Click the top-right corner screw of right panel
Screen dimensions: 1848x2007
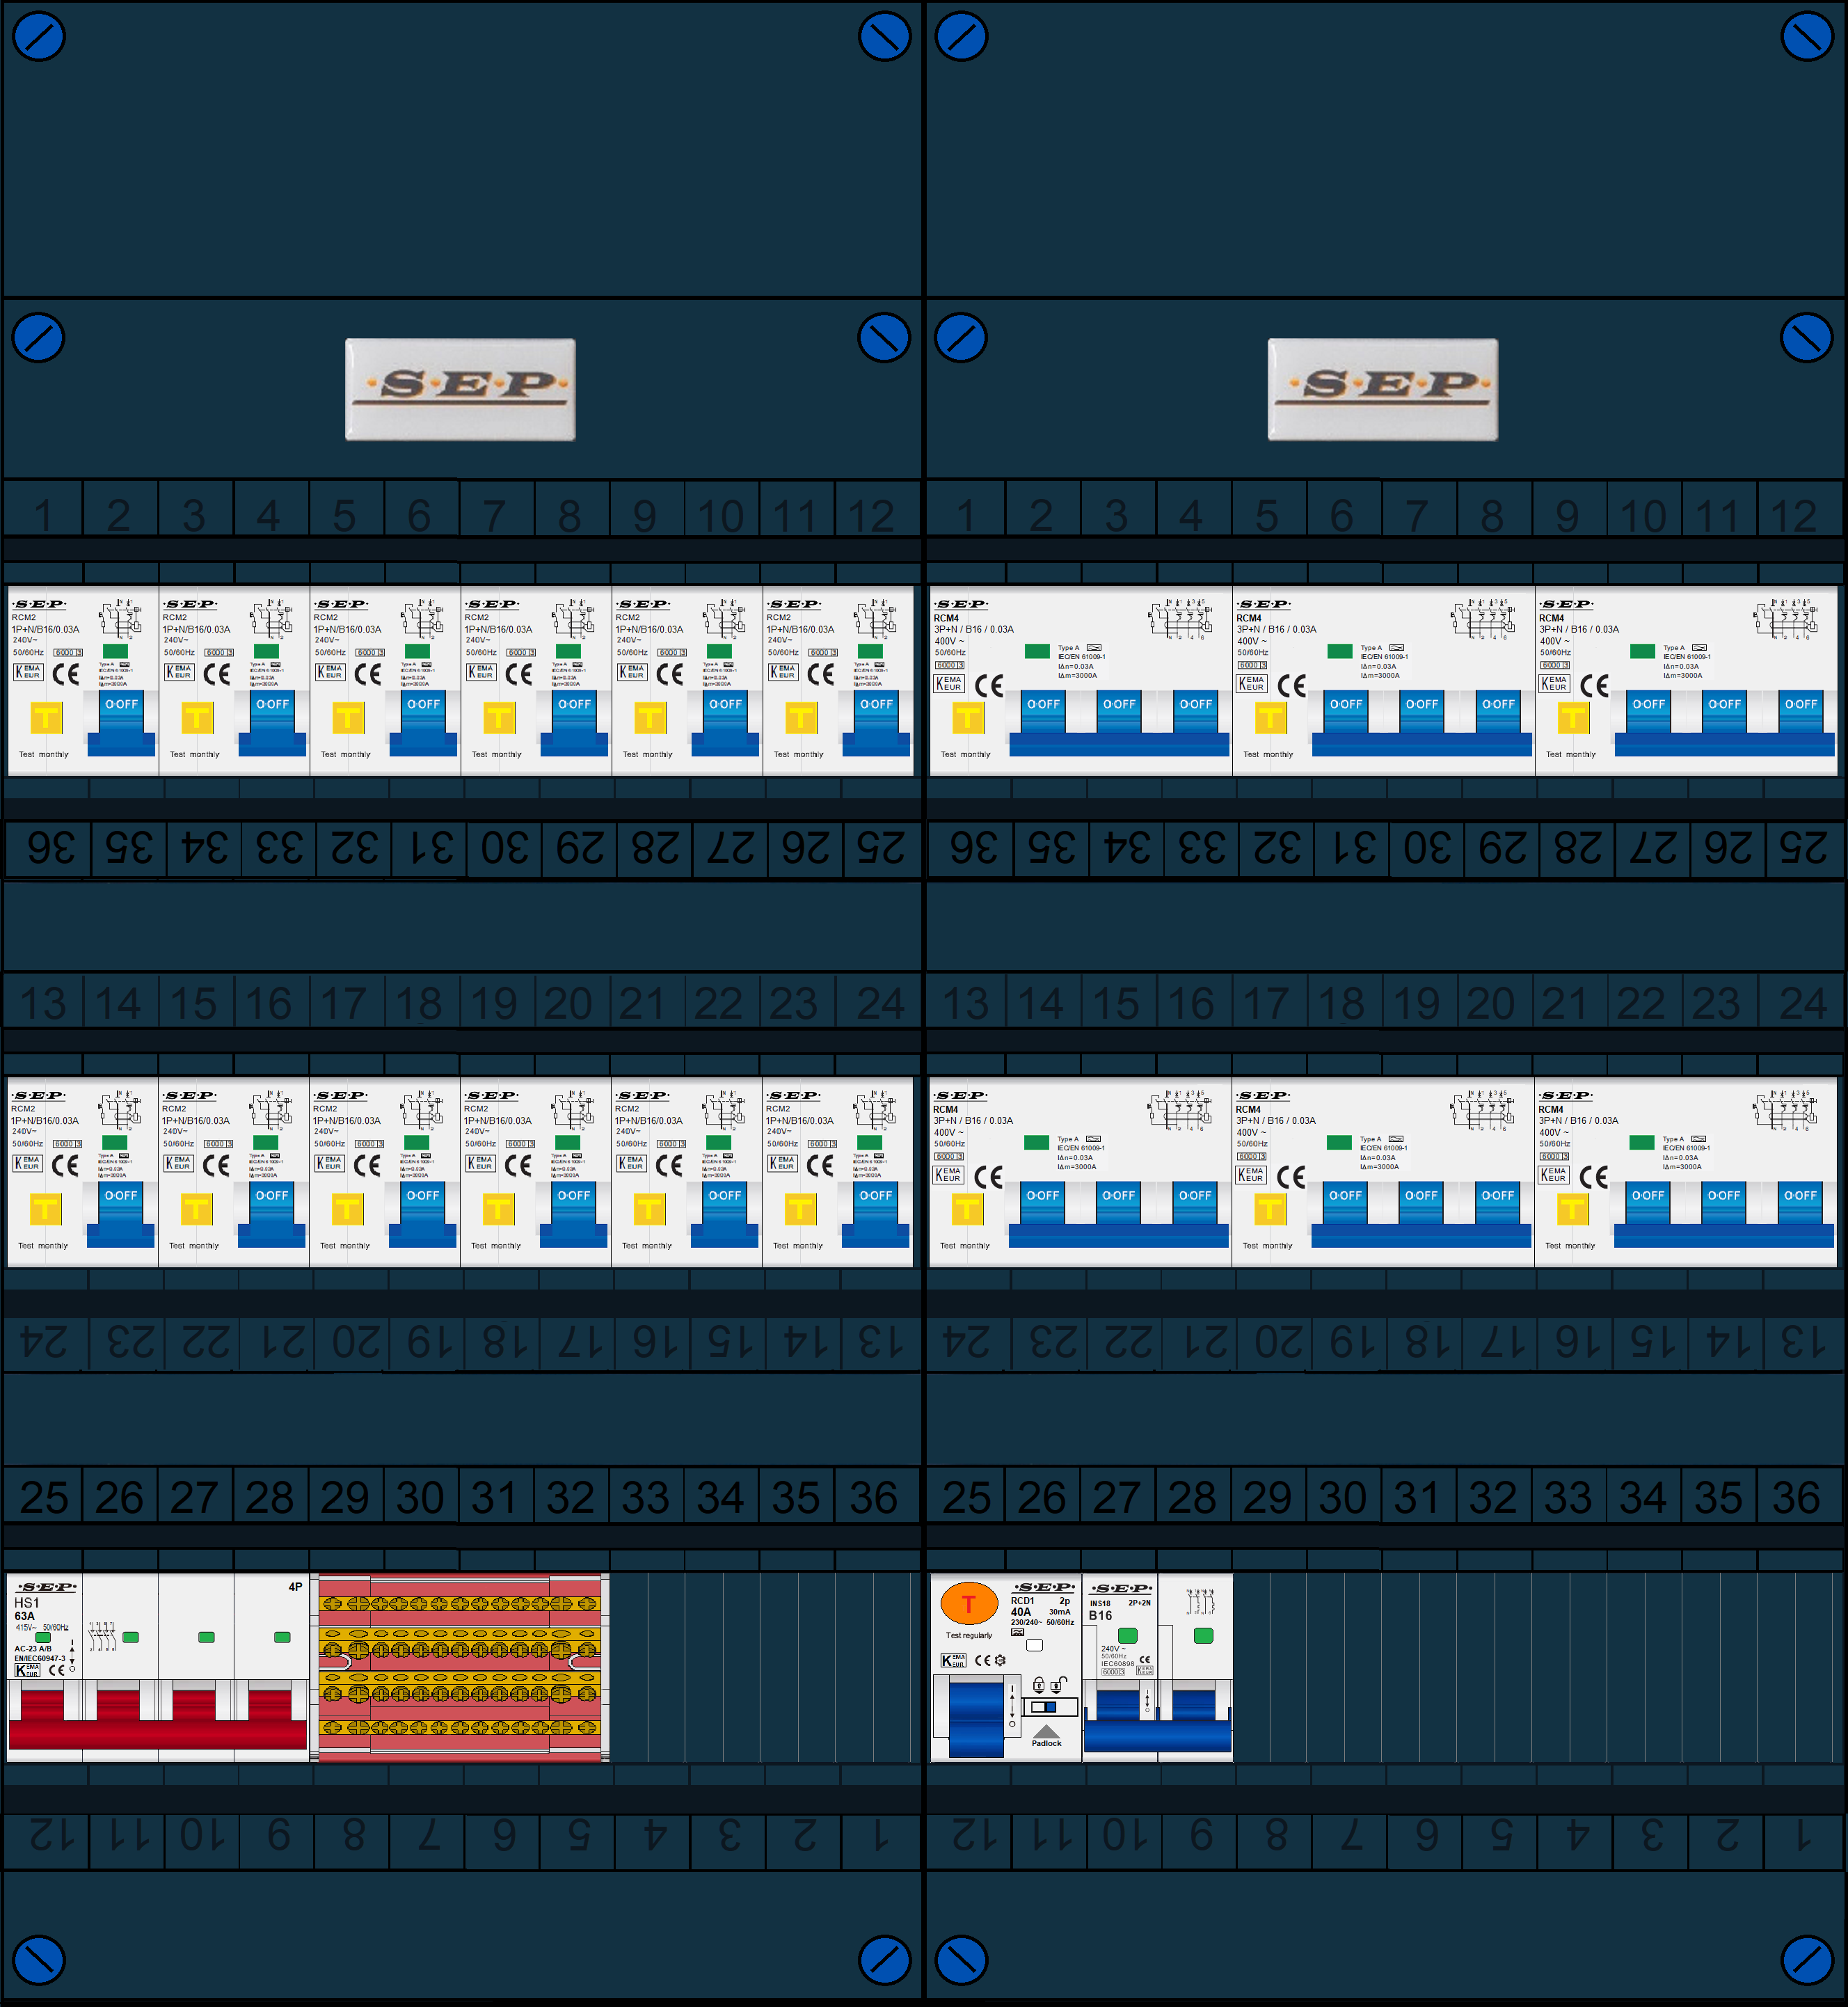click(1807, 36)
